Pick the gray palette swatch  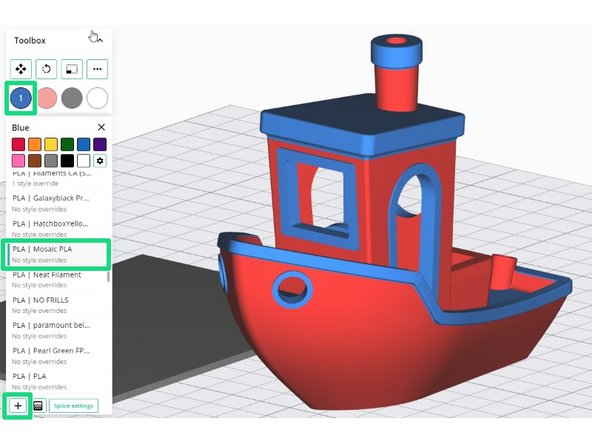[51, 160]
